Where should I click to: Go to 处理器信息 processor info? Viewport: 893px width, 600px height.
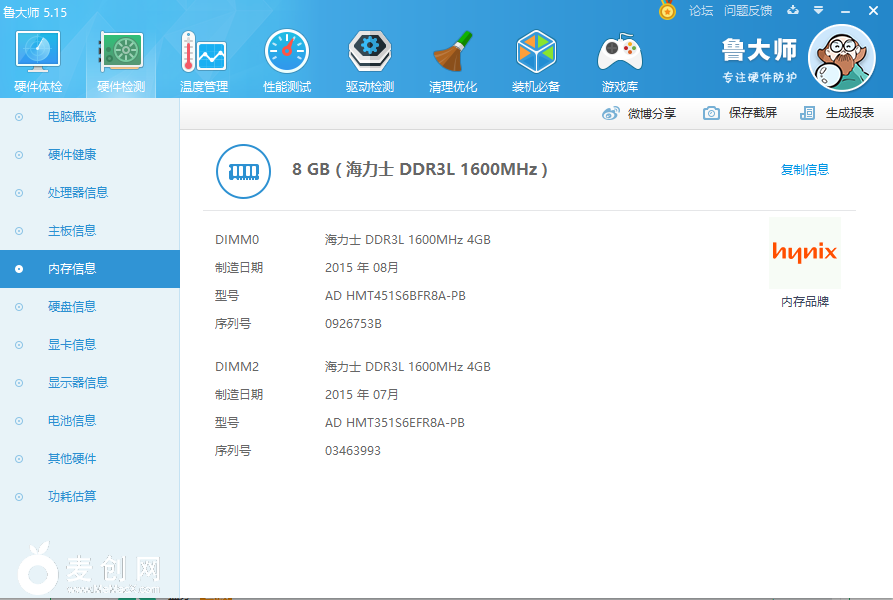coord(78,193)
